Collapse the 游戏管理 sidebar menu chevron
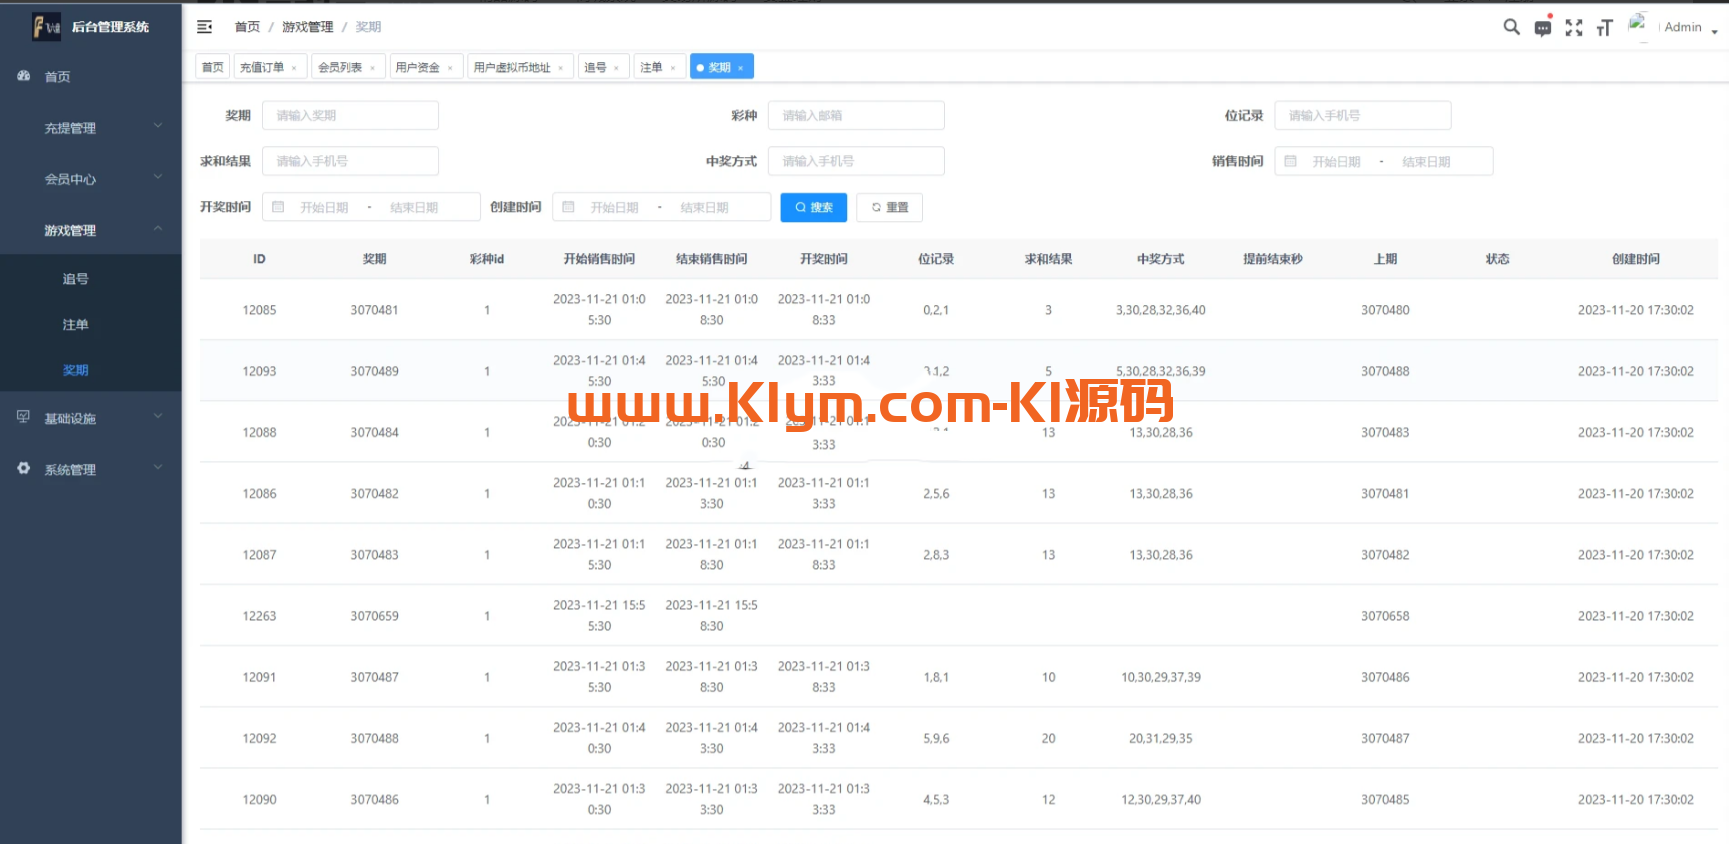The height and width of the screenshot is (844, 1729). tap(158, 229)
